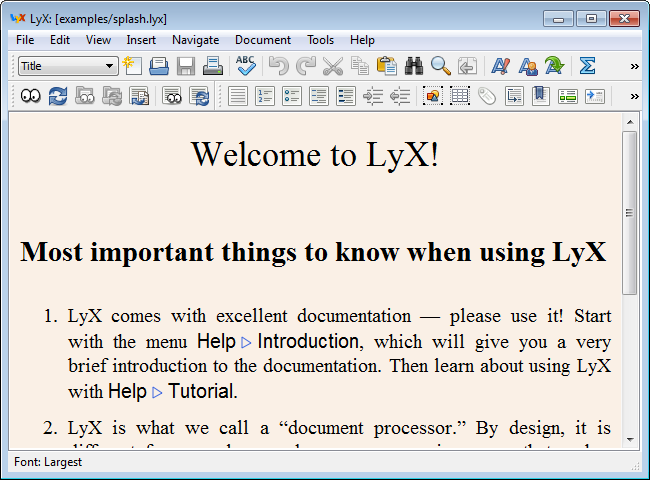Click the scrollbar up arrow
The height and width of the screenshot is (480, 650).
click(x=630, y=122)
